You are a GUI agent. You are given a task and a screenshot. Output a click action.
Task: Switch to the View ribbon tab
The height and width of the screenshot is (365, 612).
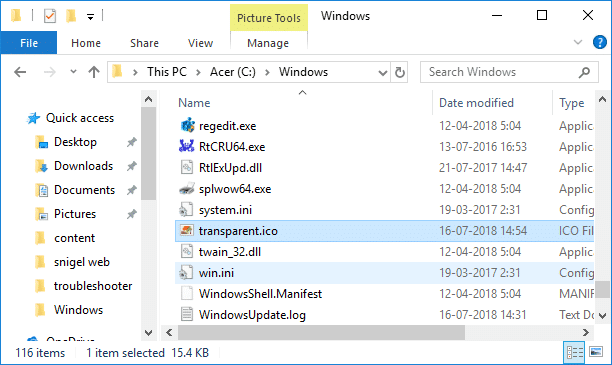(200, 43)
